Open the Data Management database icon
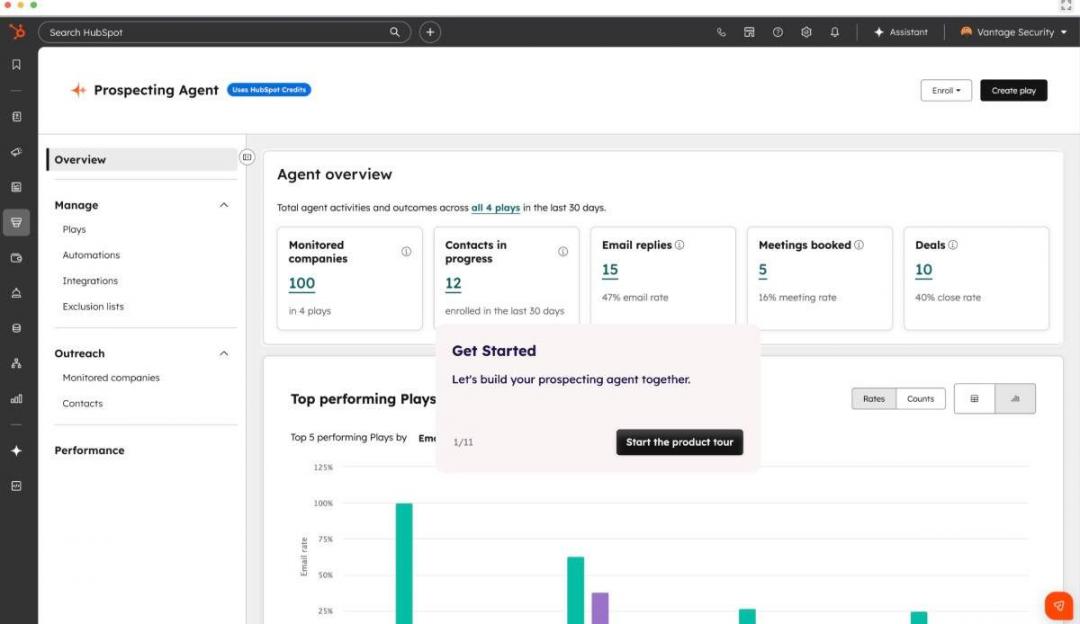This screenshot has height=624, width=1080. [17, 329]
